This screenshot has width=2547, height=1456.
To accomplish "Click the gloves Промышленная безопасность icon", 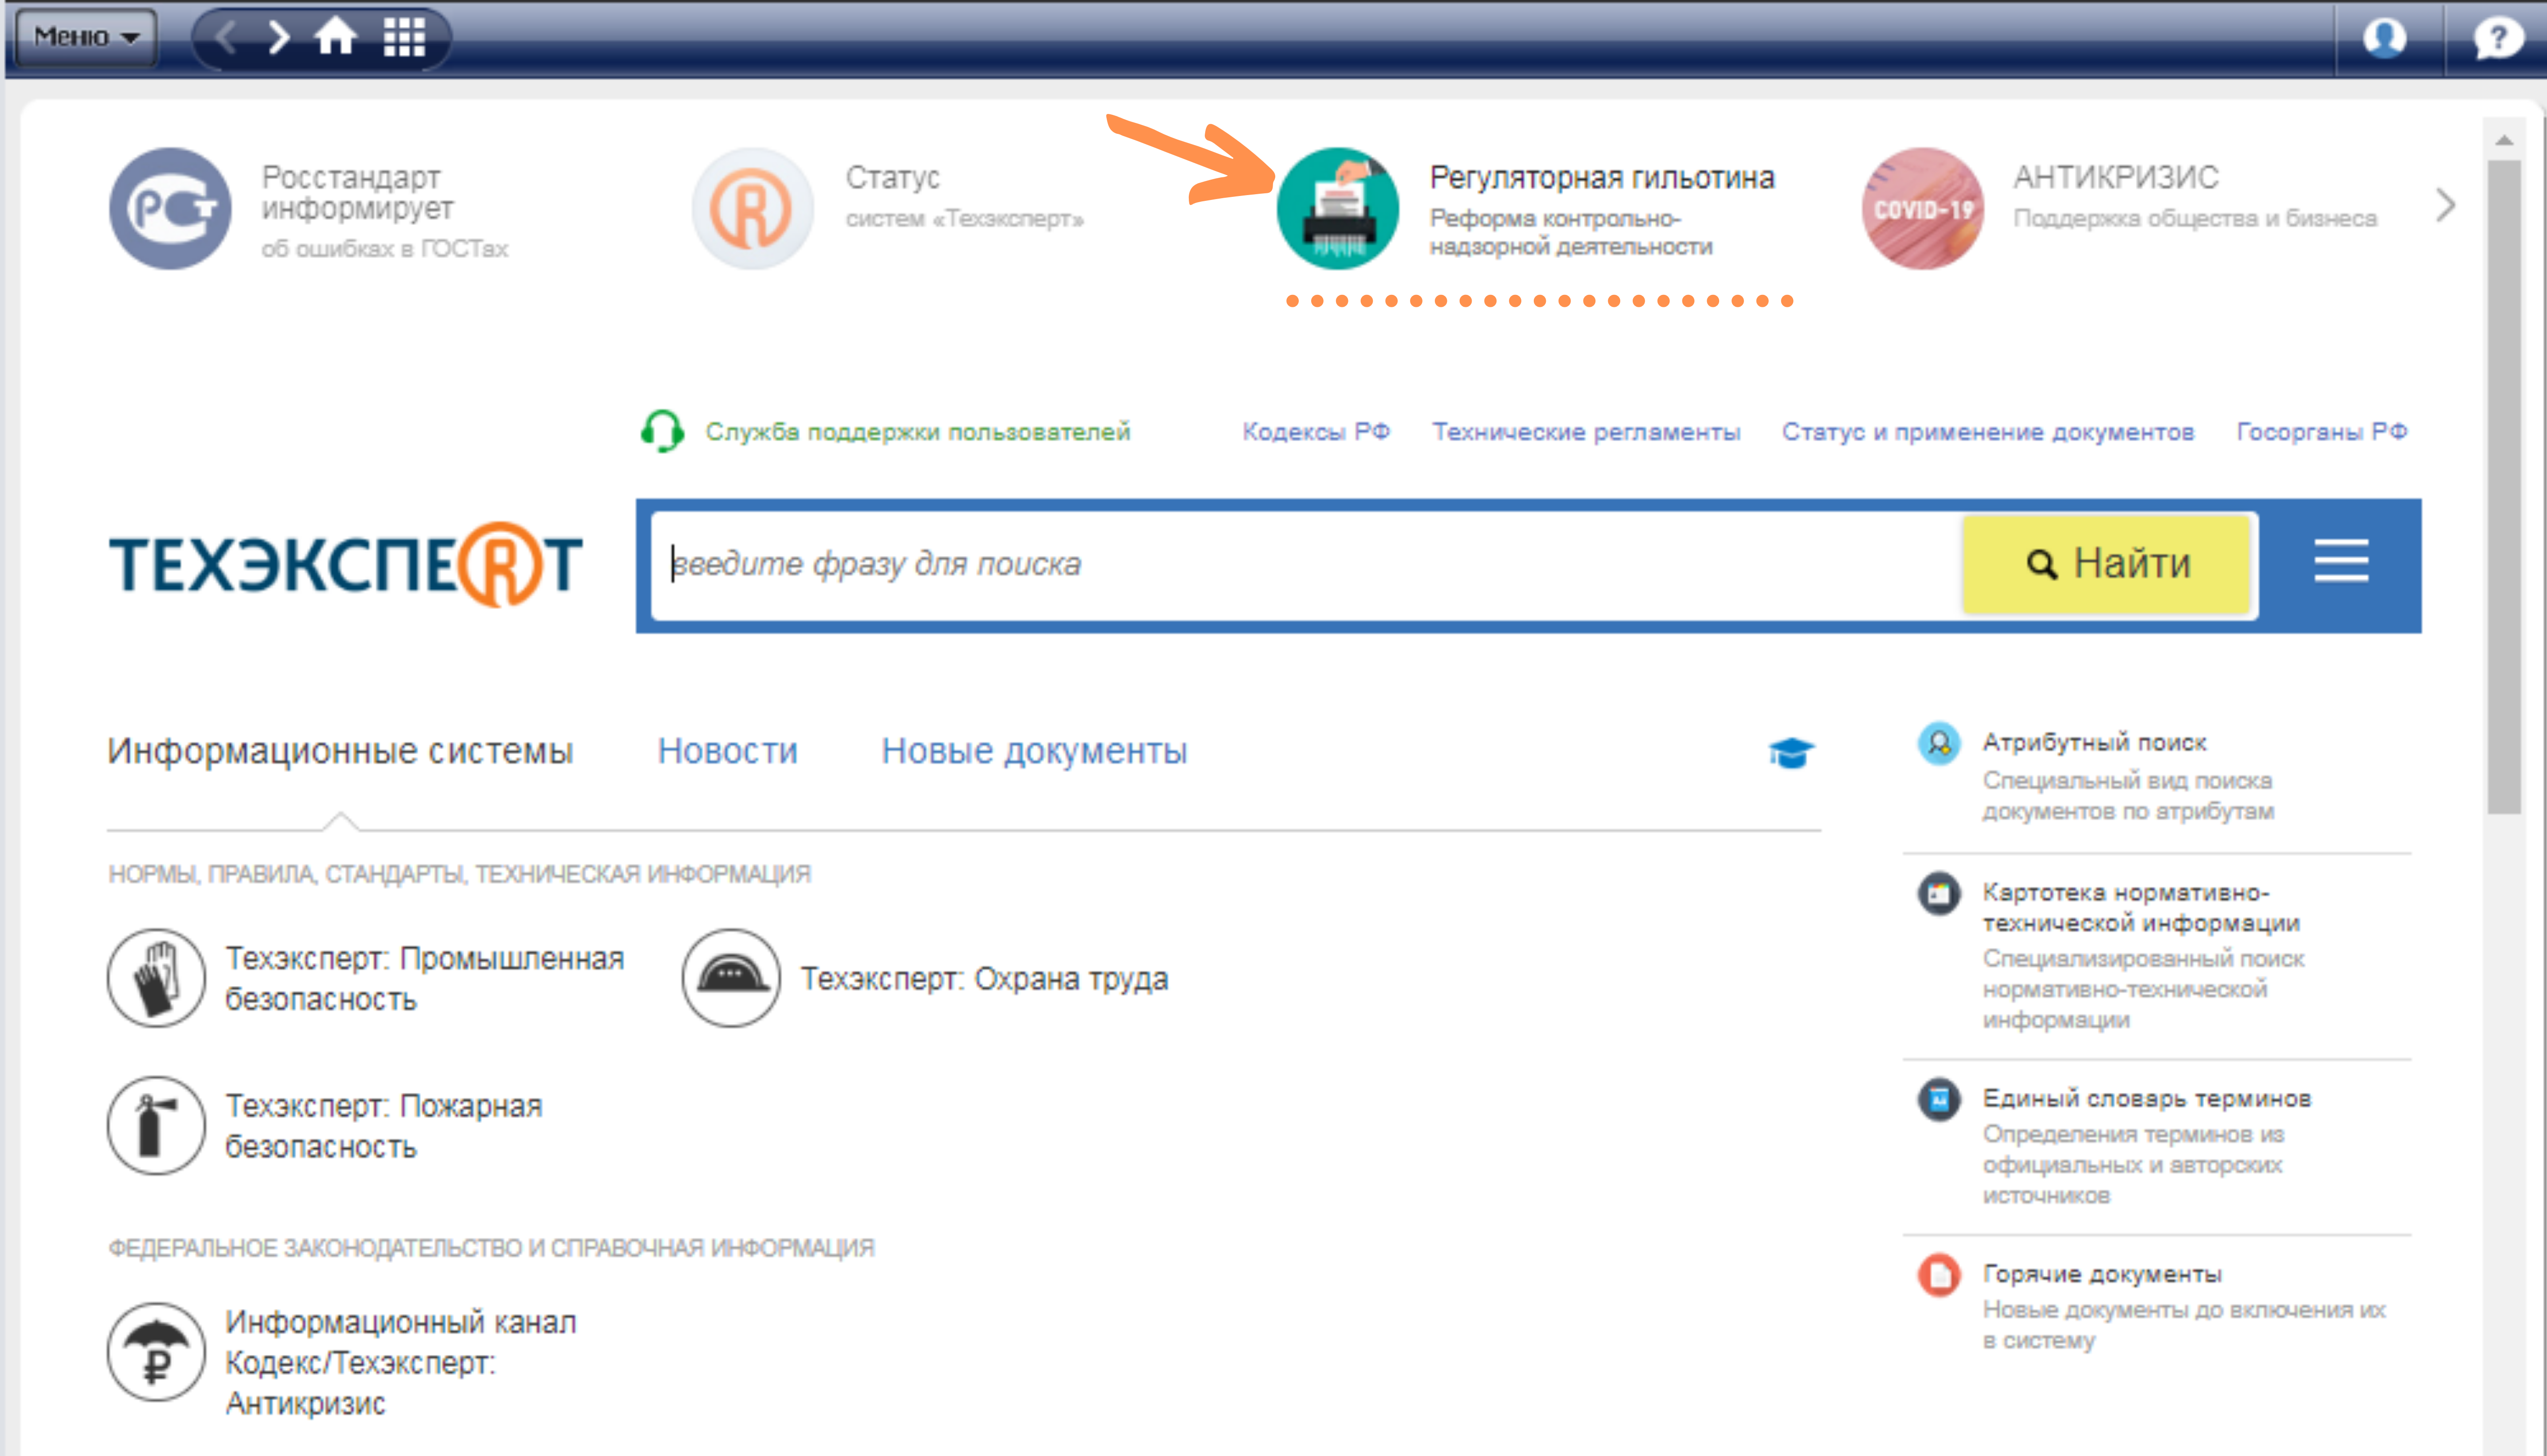I will 156,978.
